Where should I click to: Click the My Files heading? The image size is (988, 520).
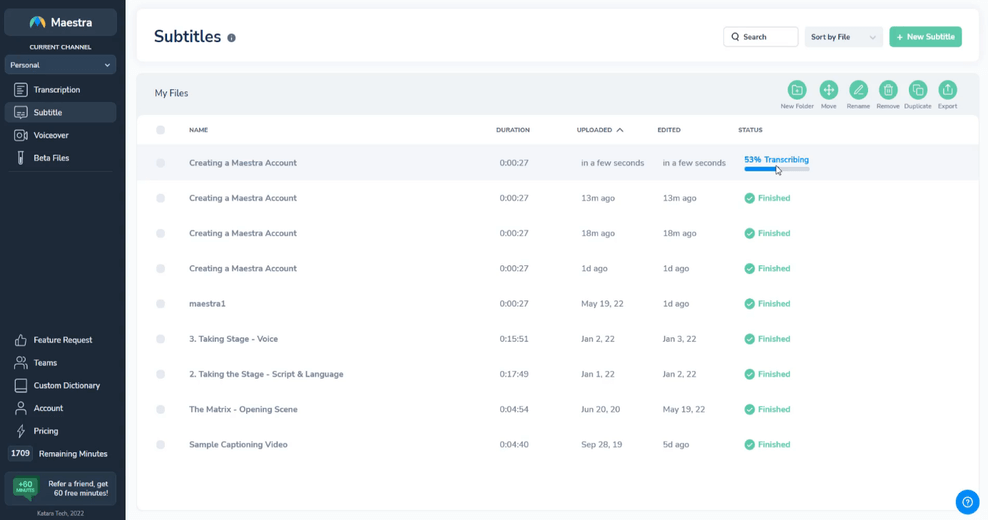tap(171, 93)
